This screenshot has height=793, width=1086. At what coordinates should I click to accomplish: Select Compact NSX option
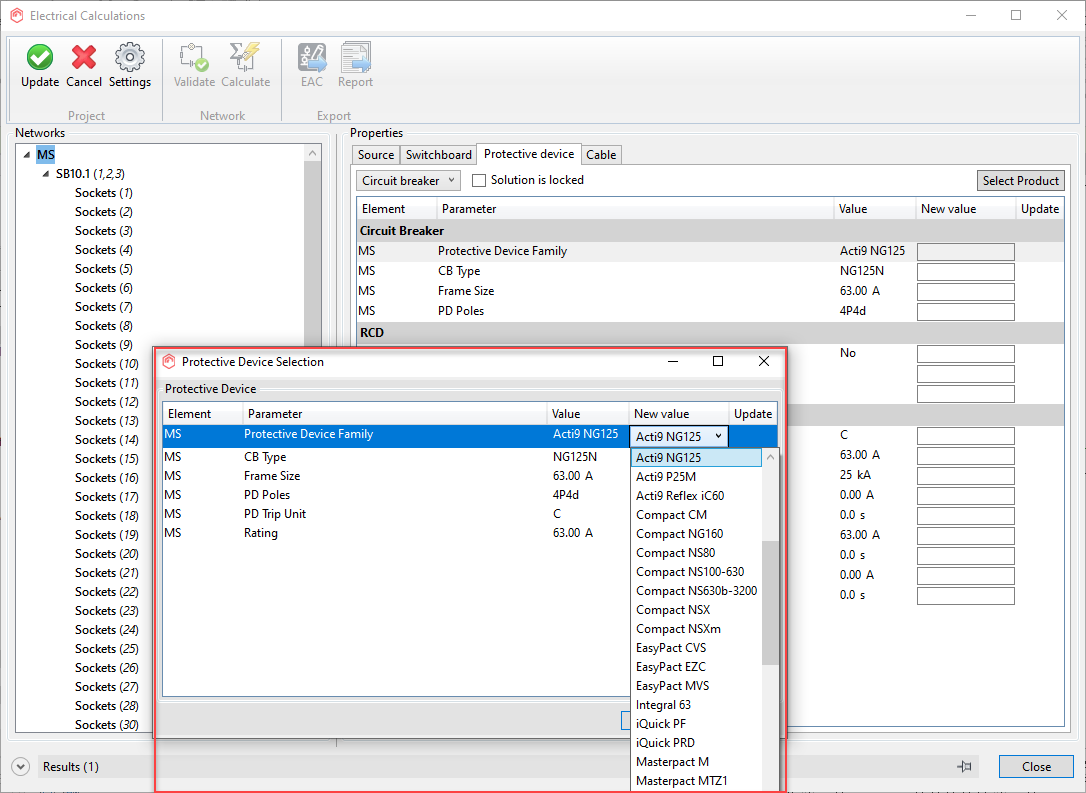click(x=696, y=610)
